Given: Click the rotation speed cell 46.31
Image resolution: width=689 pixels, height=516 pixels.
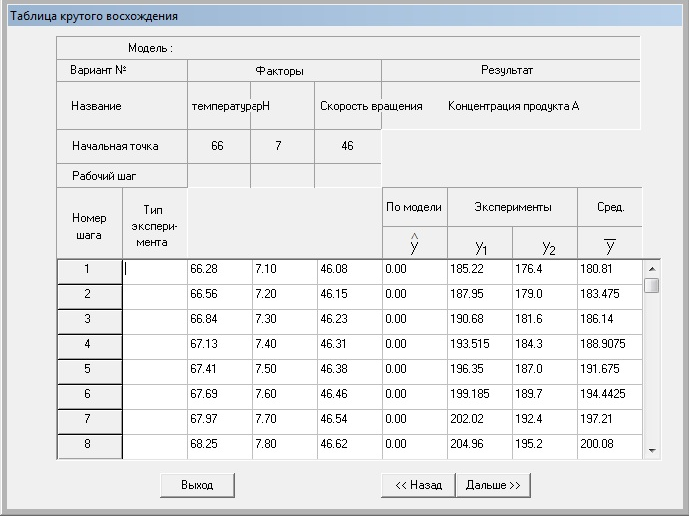Looking at the screenshot, I should click(350, 347).
